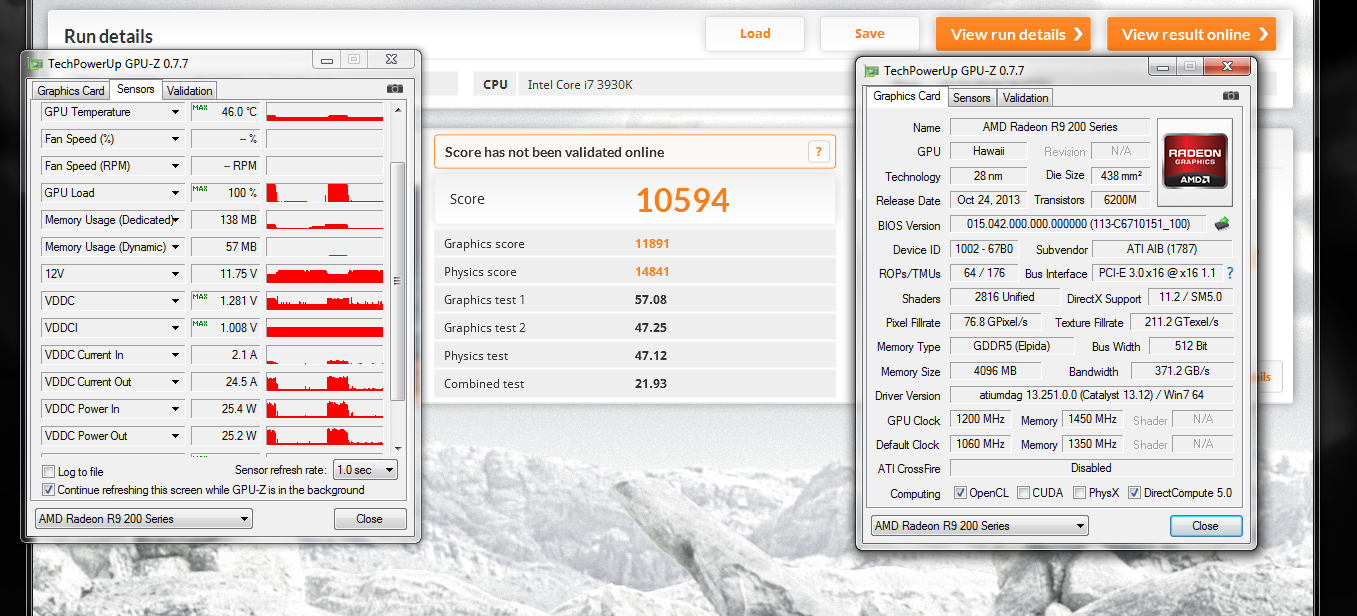The image size is (1357, 616).
Task: Click the Load button in Run details
Action: [755, 34]
